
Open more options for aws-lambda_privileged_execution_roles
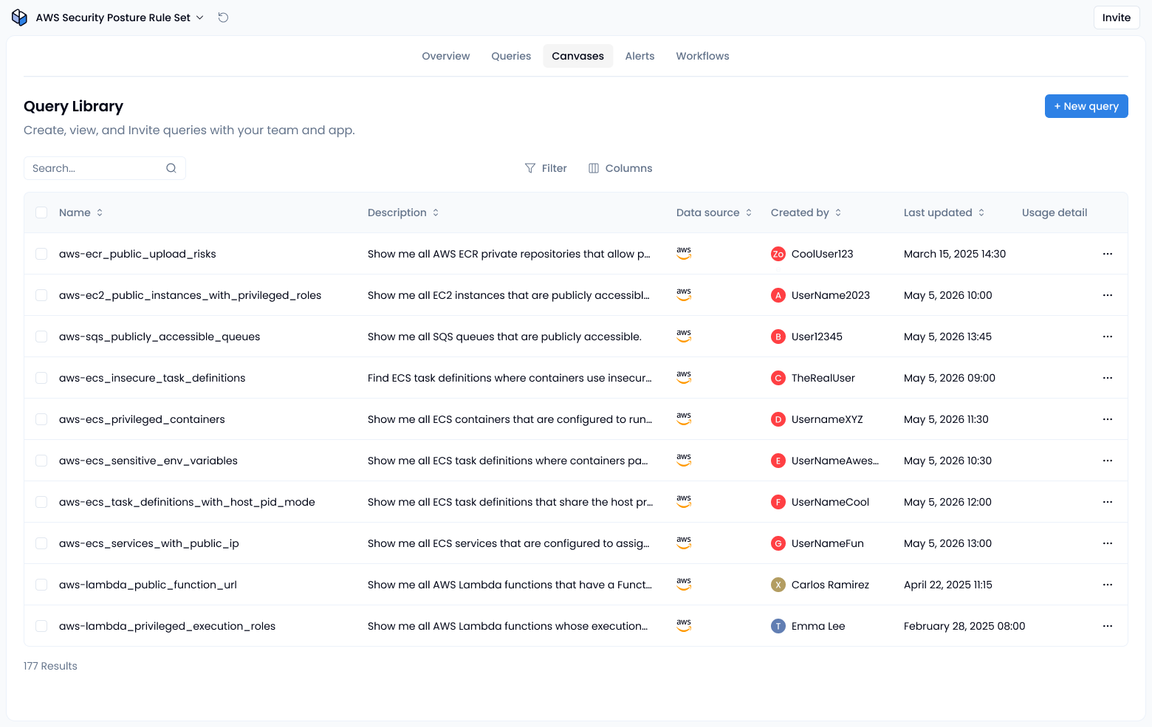point(1107,626)
